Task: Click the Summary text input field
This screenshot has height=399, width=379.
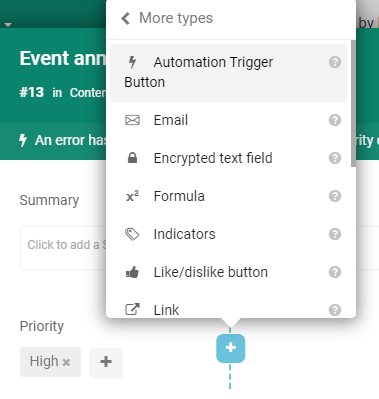Action: pyautogui.click(x=63, y=248)
